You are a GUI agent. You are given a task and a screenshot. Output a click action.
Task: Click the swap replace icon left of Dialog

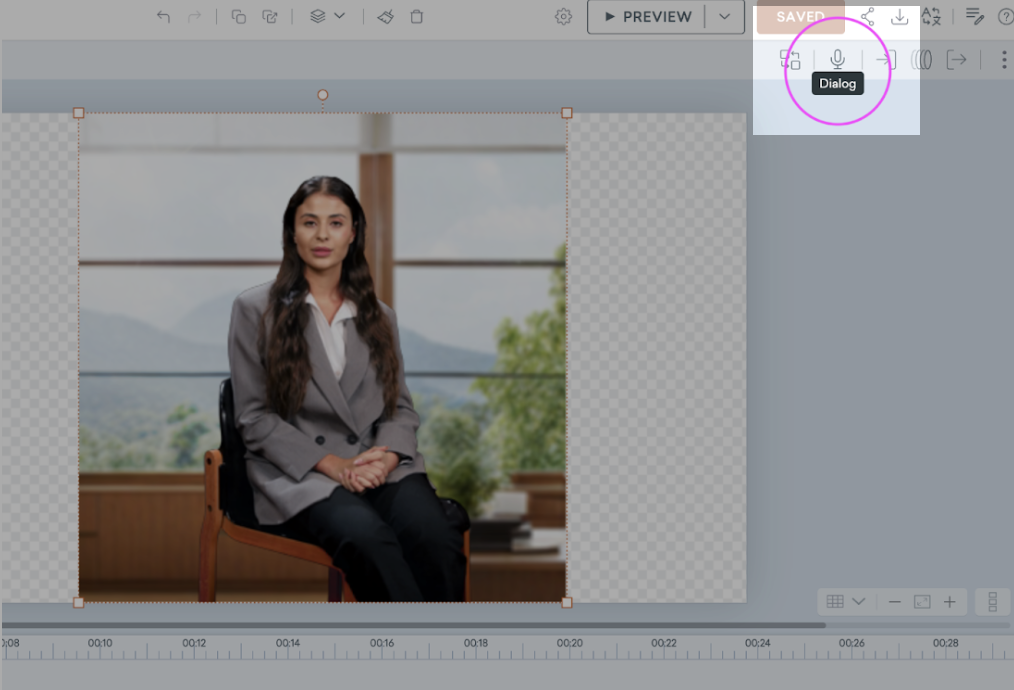coord(790,59)
